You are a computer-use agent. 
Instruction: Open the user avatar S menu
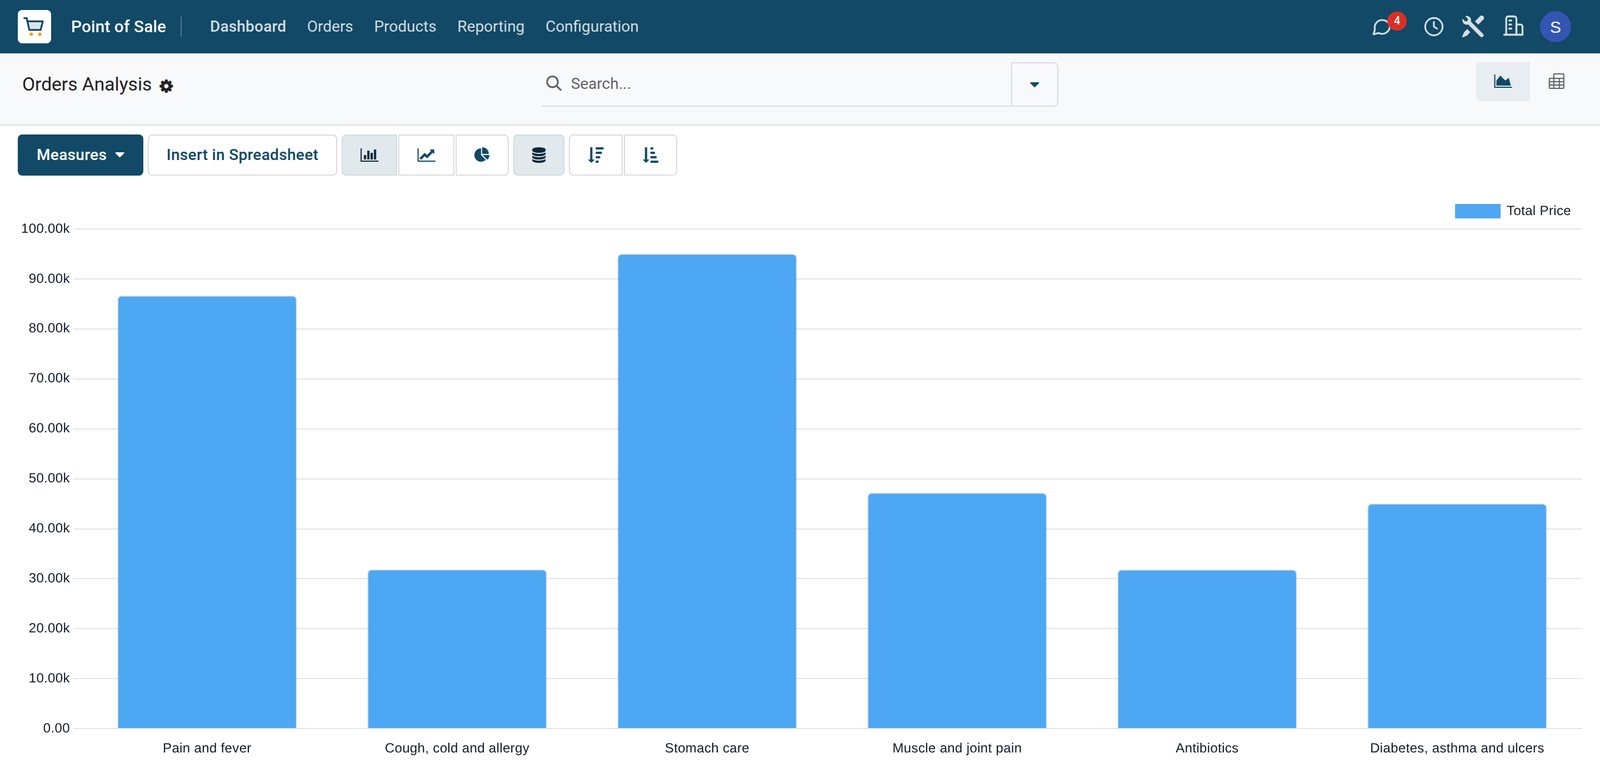pyautogui.click(x=1555, y=27)
